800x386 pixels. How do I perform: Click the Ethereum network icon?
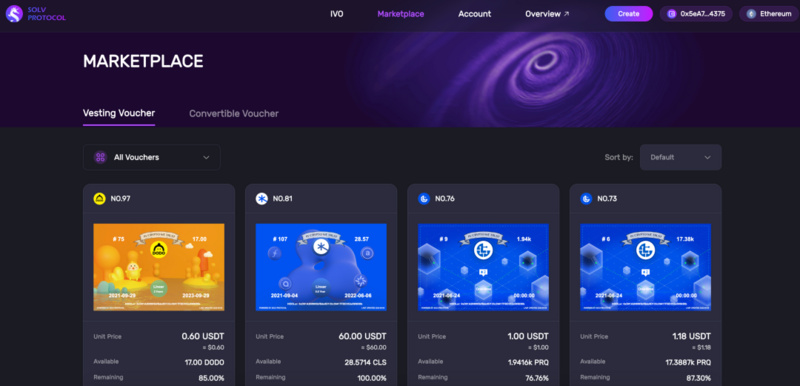pos(751,14)
